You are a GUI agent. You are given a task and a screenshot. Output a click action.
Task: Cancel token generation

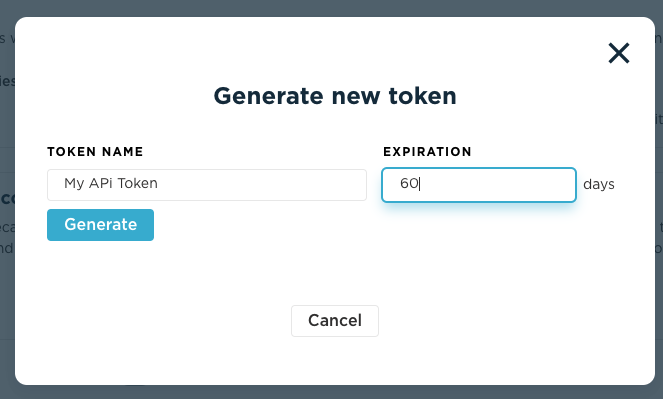point(334,321)
